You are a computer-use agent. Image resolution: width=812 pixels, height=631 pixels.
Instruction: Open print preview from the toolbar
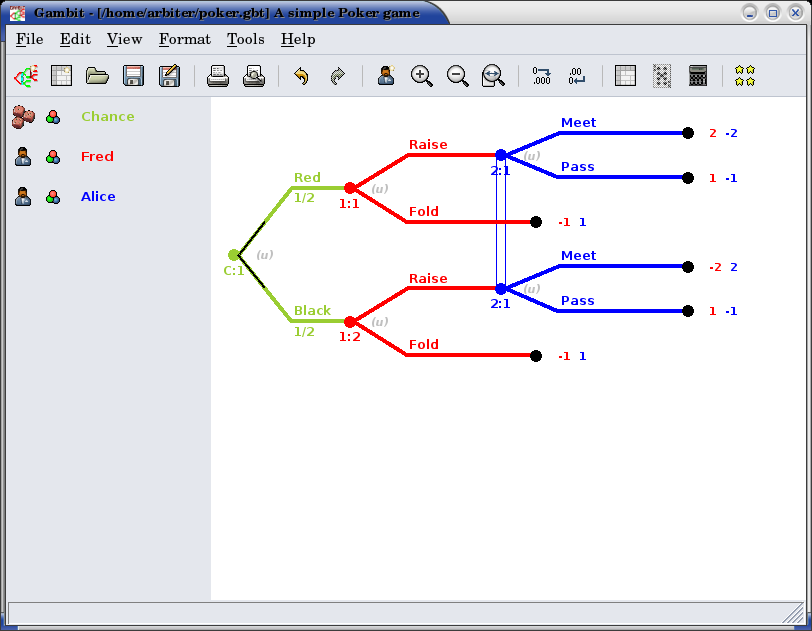[x=254, y=76]
